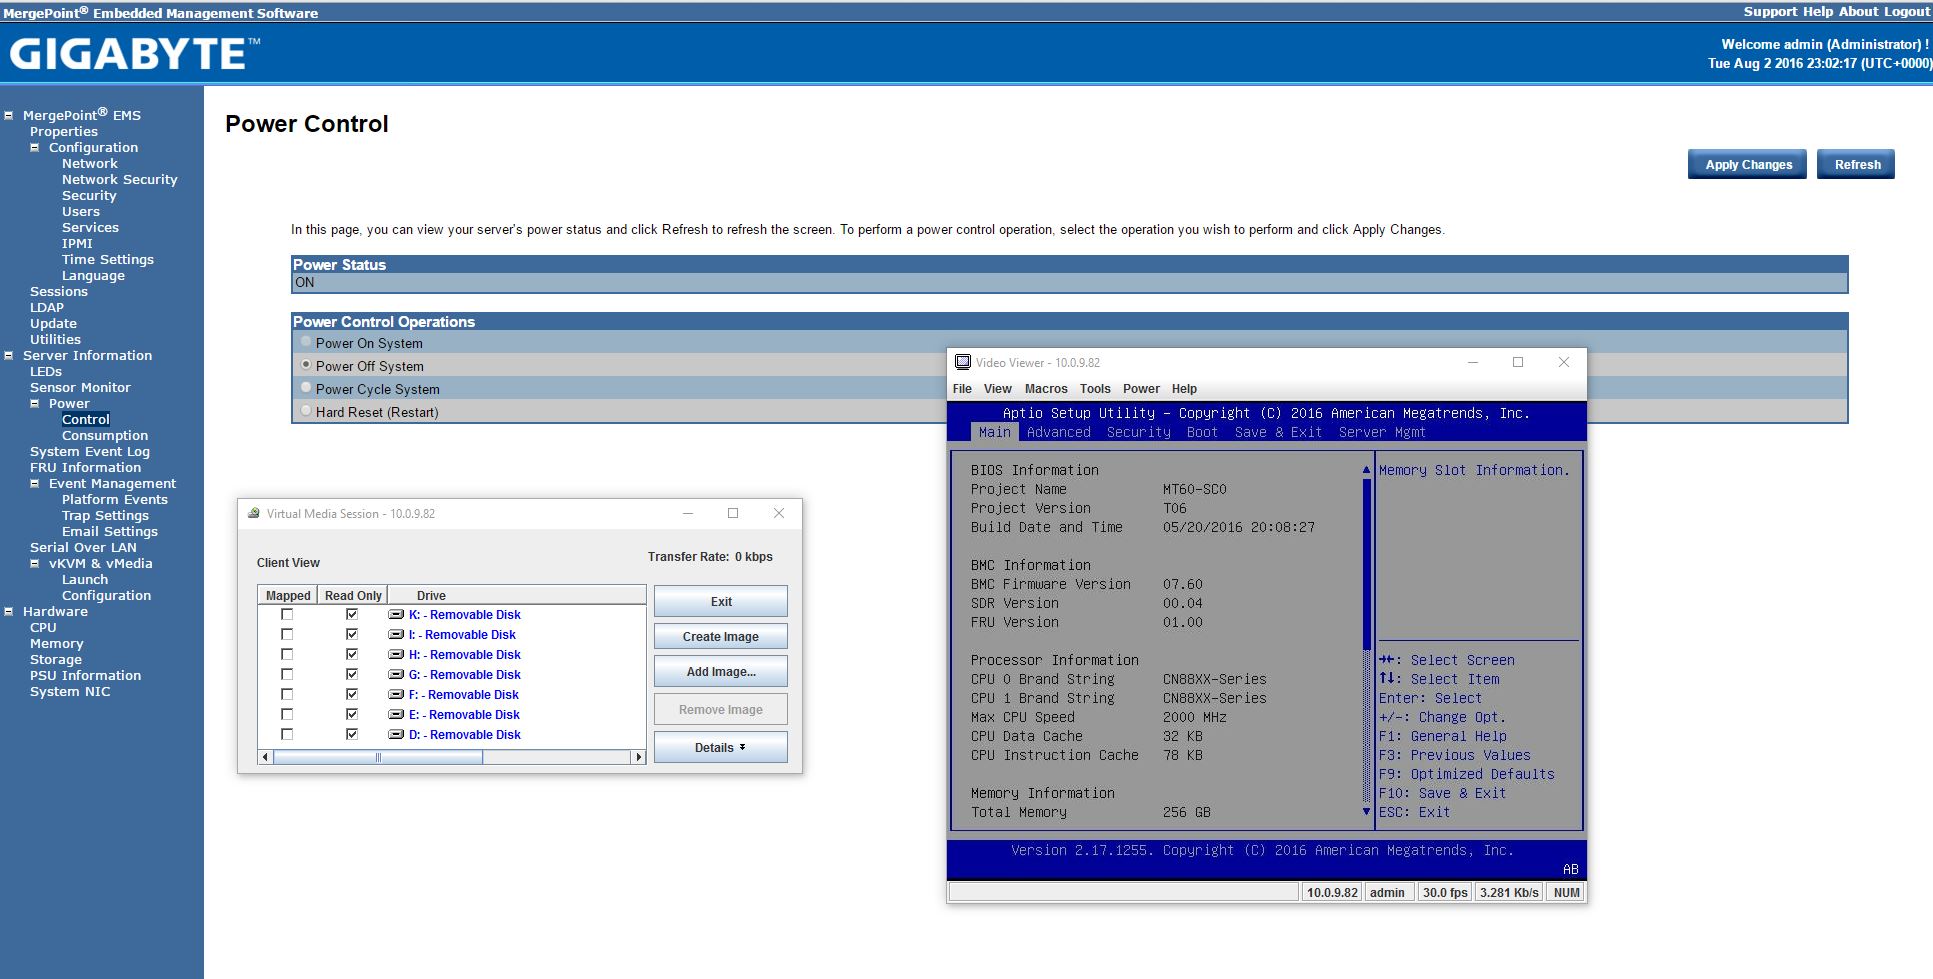The height and width of the screenshot is (979, 1933).
Task: Uncheck Read Only for F: Removable Disk
Action: (352, 695)
